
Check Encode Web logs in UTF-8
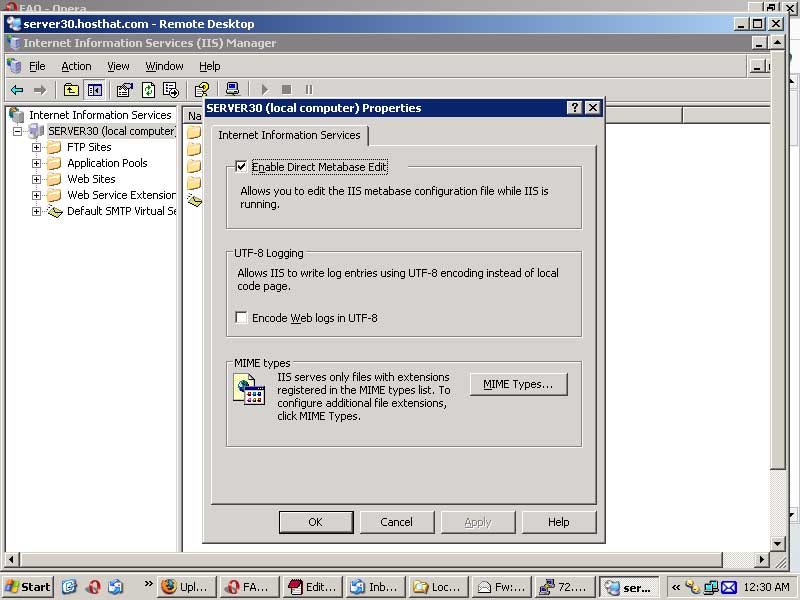pyautogui.click(x=241, y=317)
